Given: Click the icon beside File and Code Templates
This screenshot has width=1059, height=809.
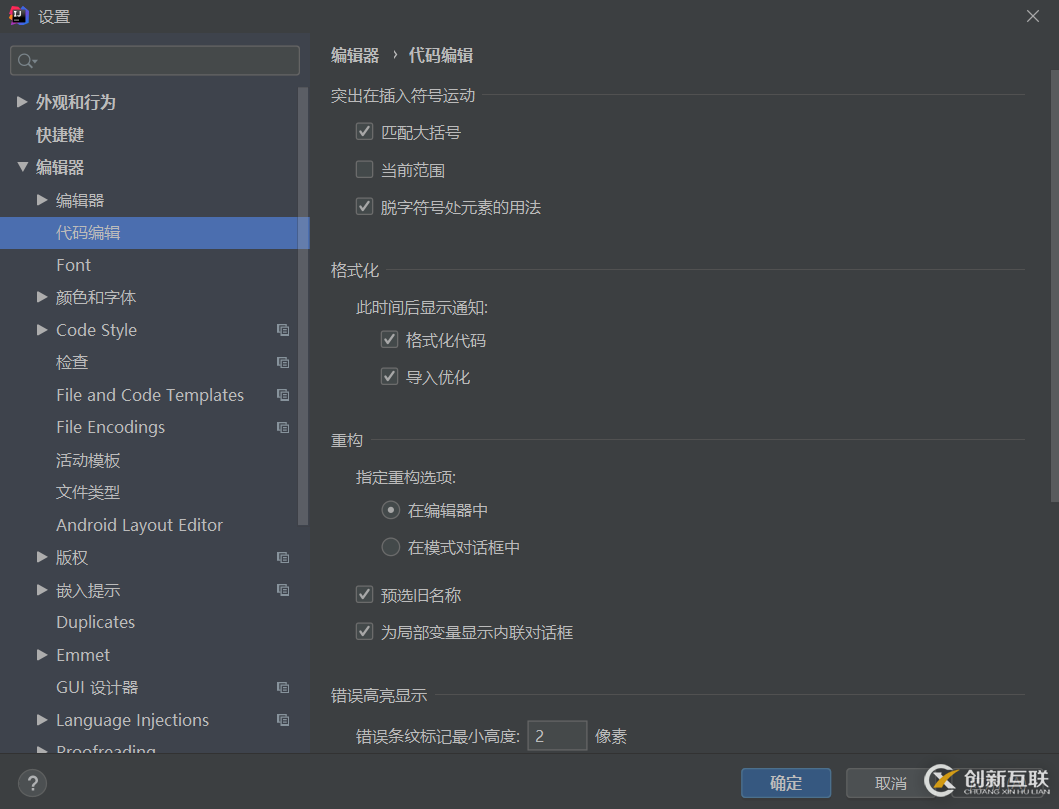Looking at the screenshot, I should pyautogui.click(x=283, y=395).
